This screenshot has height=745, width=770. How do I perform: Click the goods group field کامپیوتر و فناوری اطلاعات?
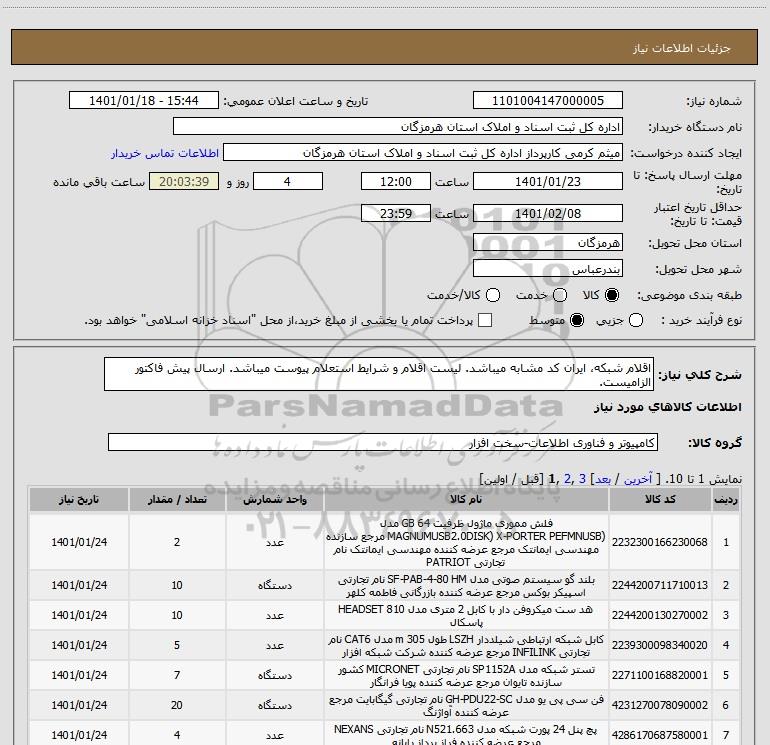point(383,442)
